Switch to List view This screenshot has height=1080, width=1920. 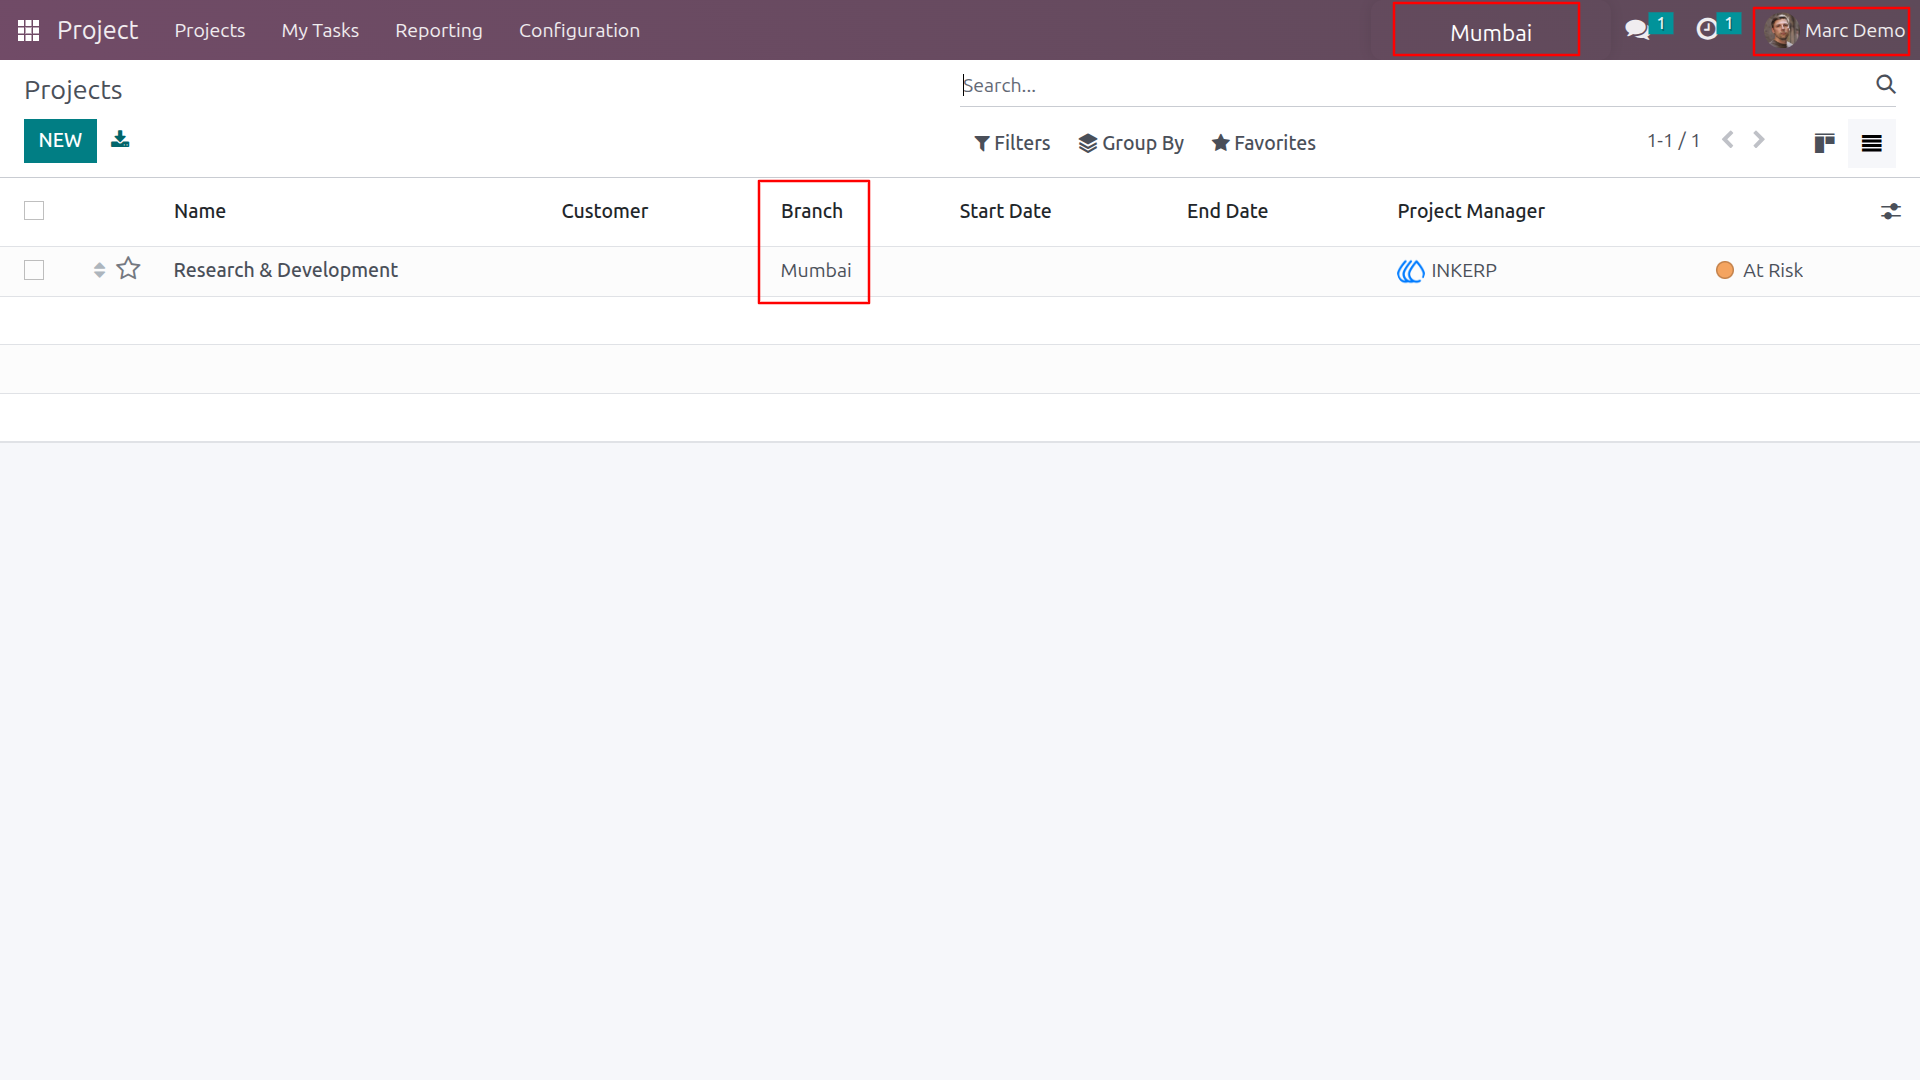coord(1871,143)
